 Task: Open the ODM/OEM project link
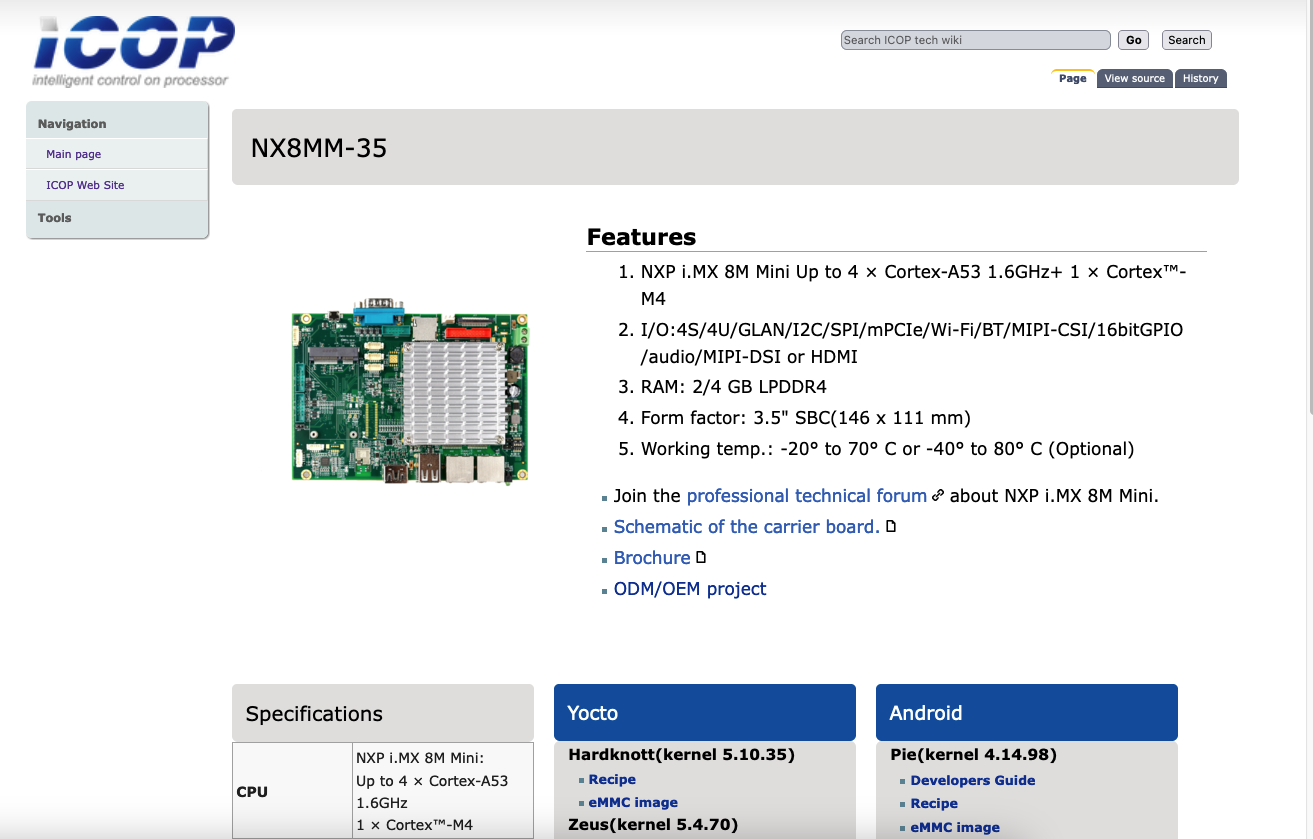coord(690,589)
